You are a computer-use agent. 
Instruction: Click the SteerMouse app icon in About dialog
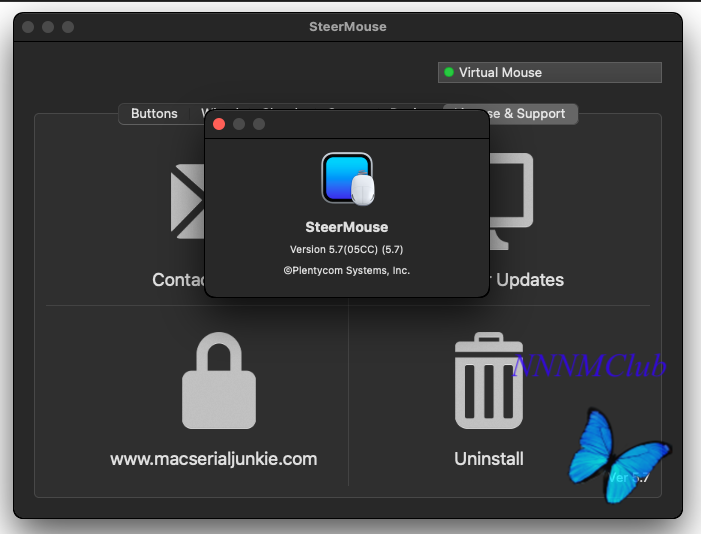[348, 179]
